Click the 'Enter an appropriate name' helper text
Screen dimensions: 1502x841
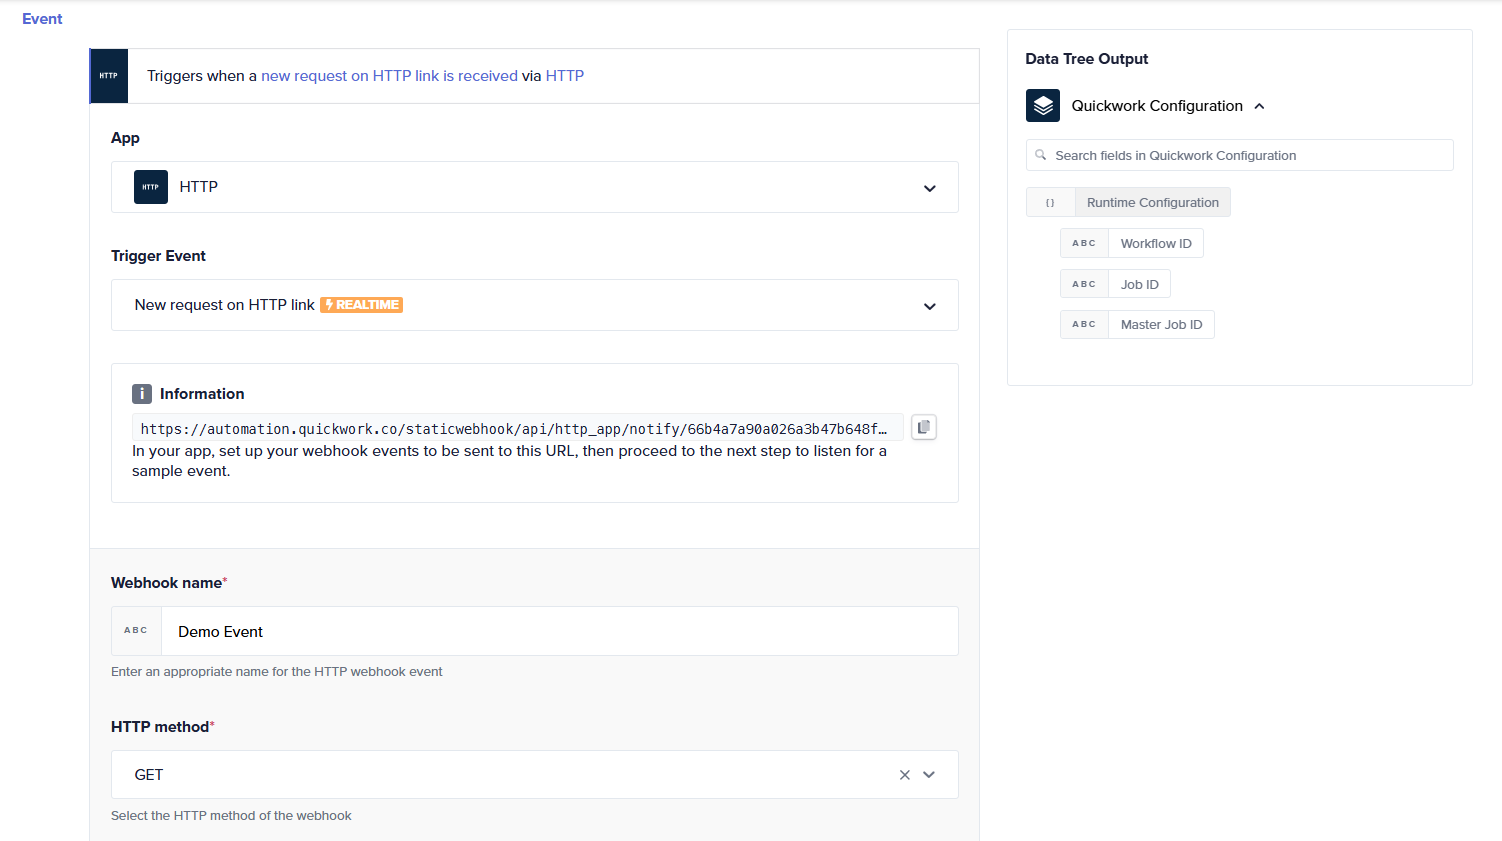point(277,672)
